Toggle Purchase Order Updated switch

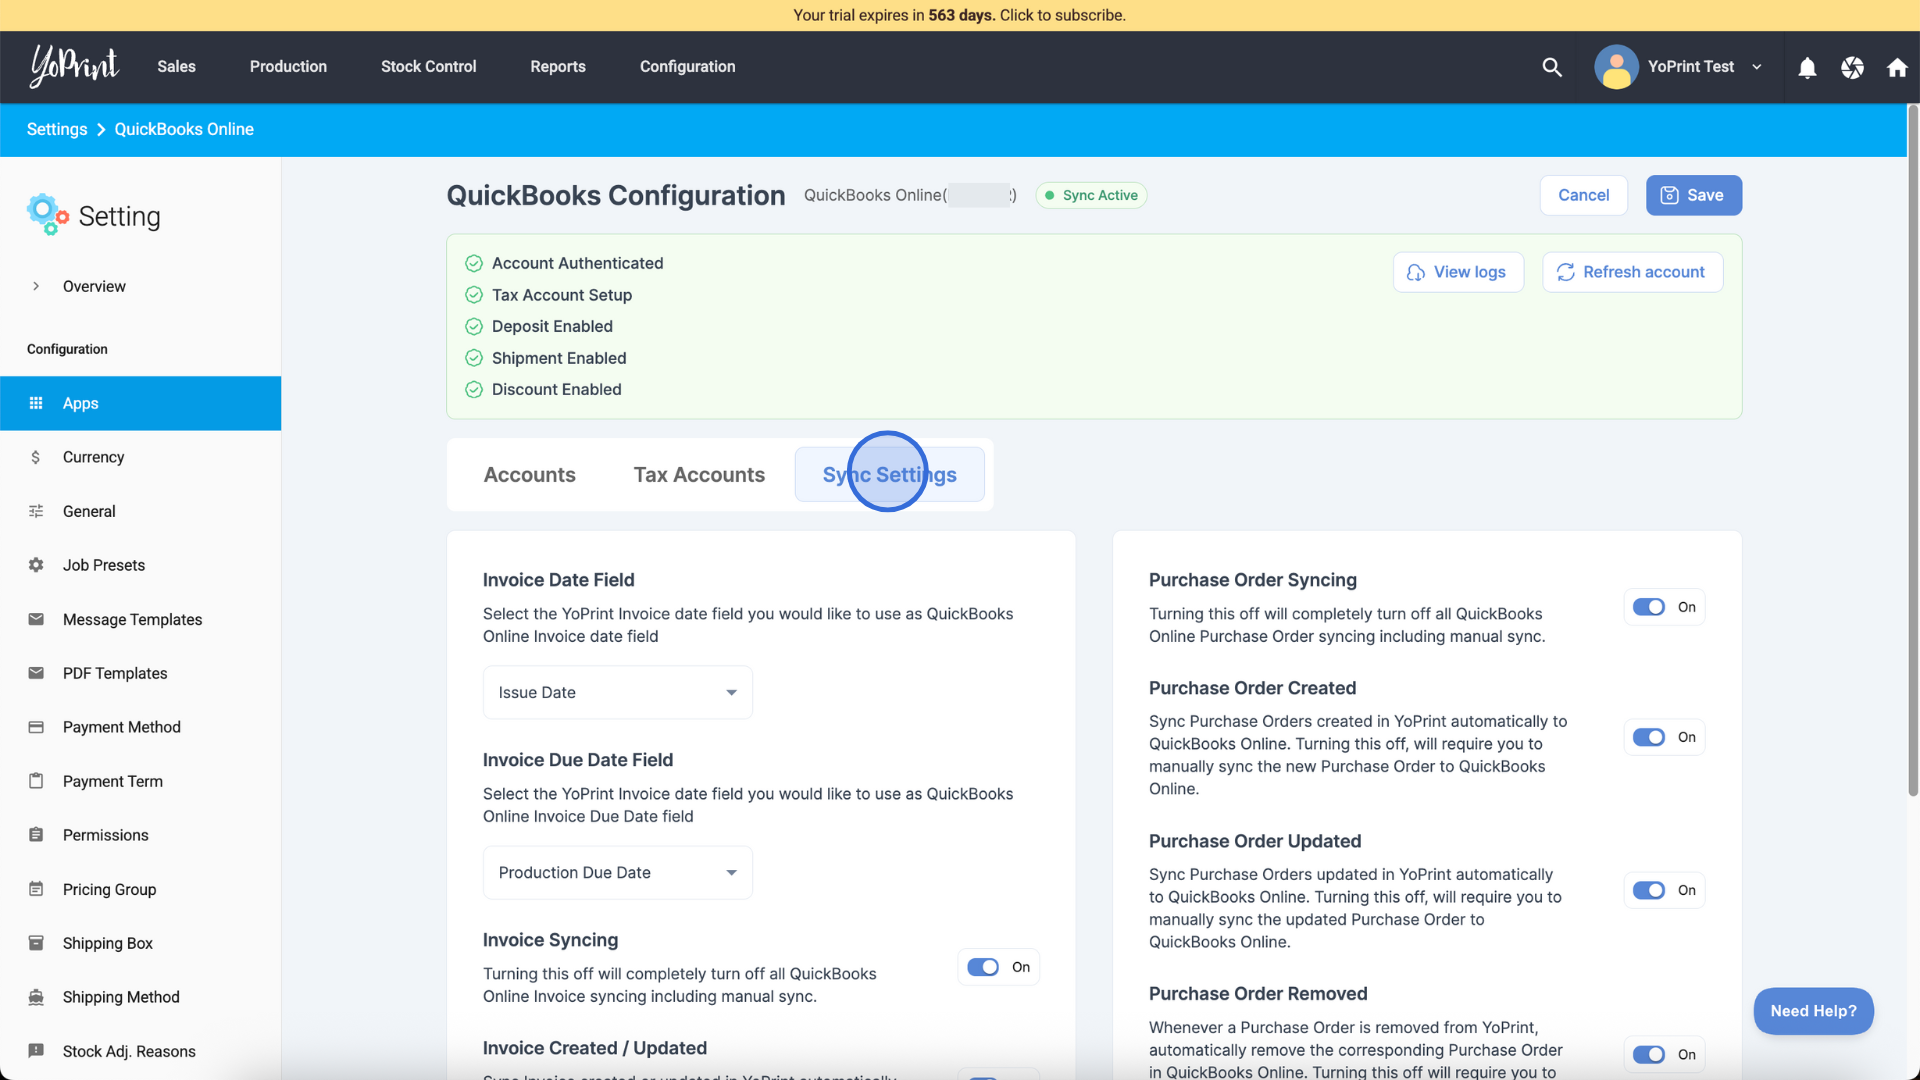(1649, 890)
